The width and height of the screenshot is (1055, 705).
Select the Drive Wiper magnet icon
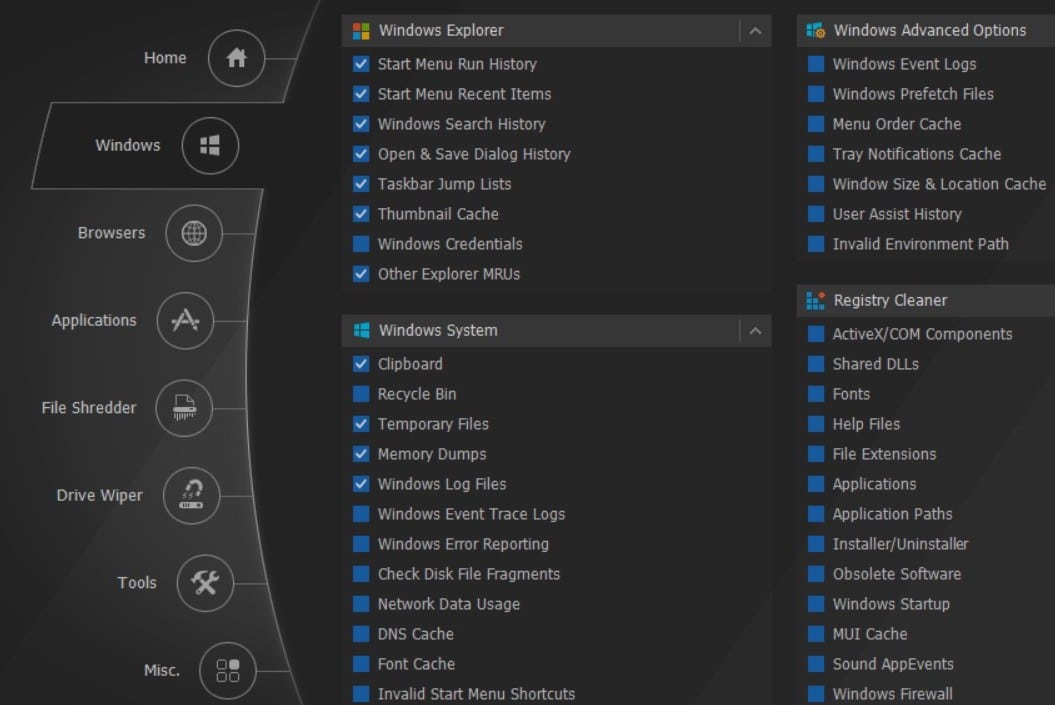pyautogui.click(x=191, y=495)
